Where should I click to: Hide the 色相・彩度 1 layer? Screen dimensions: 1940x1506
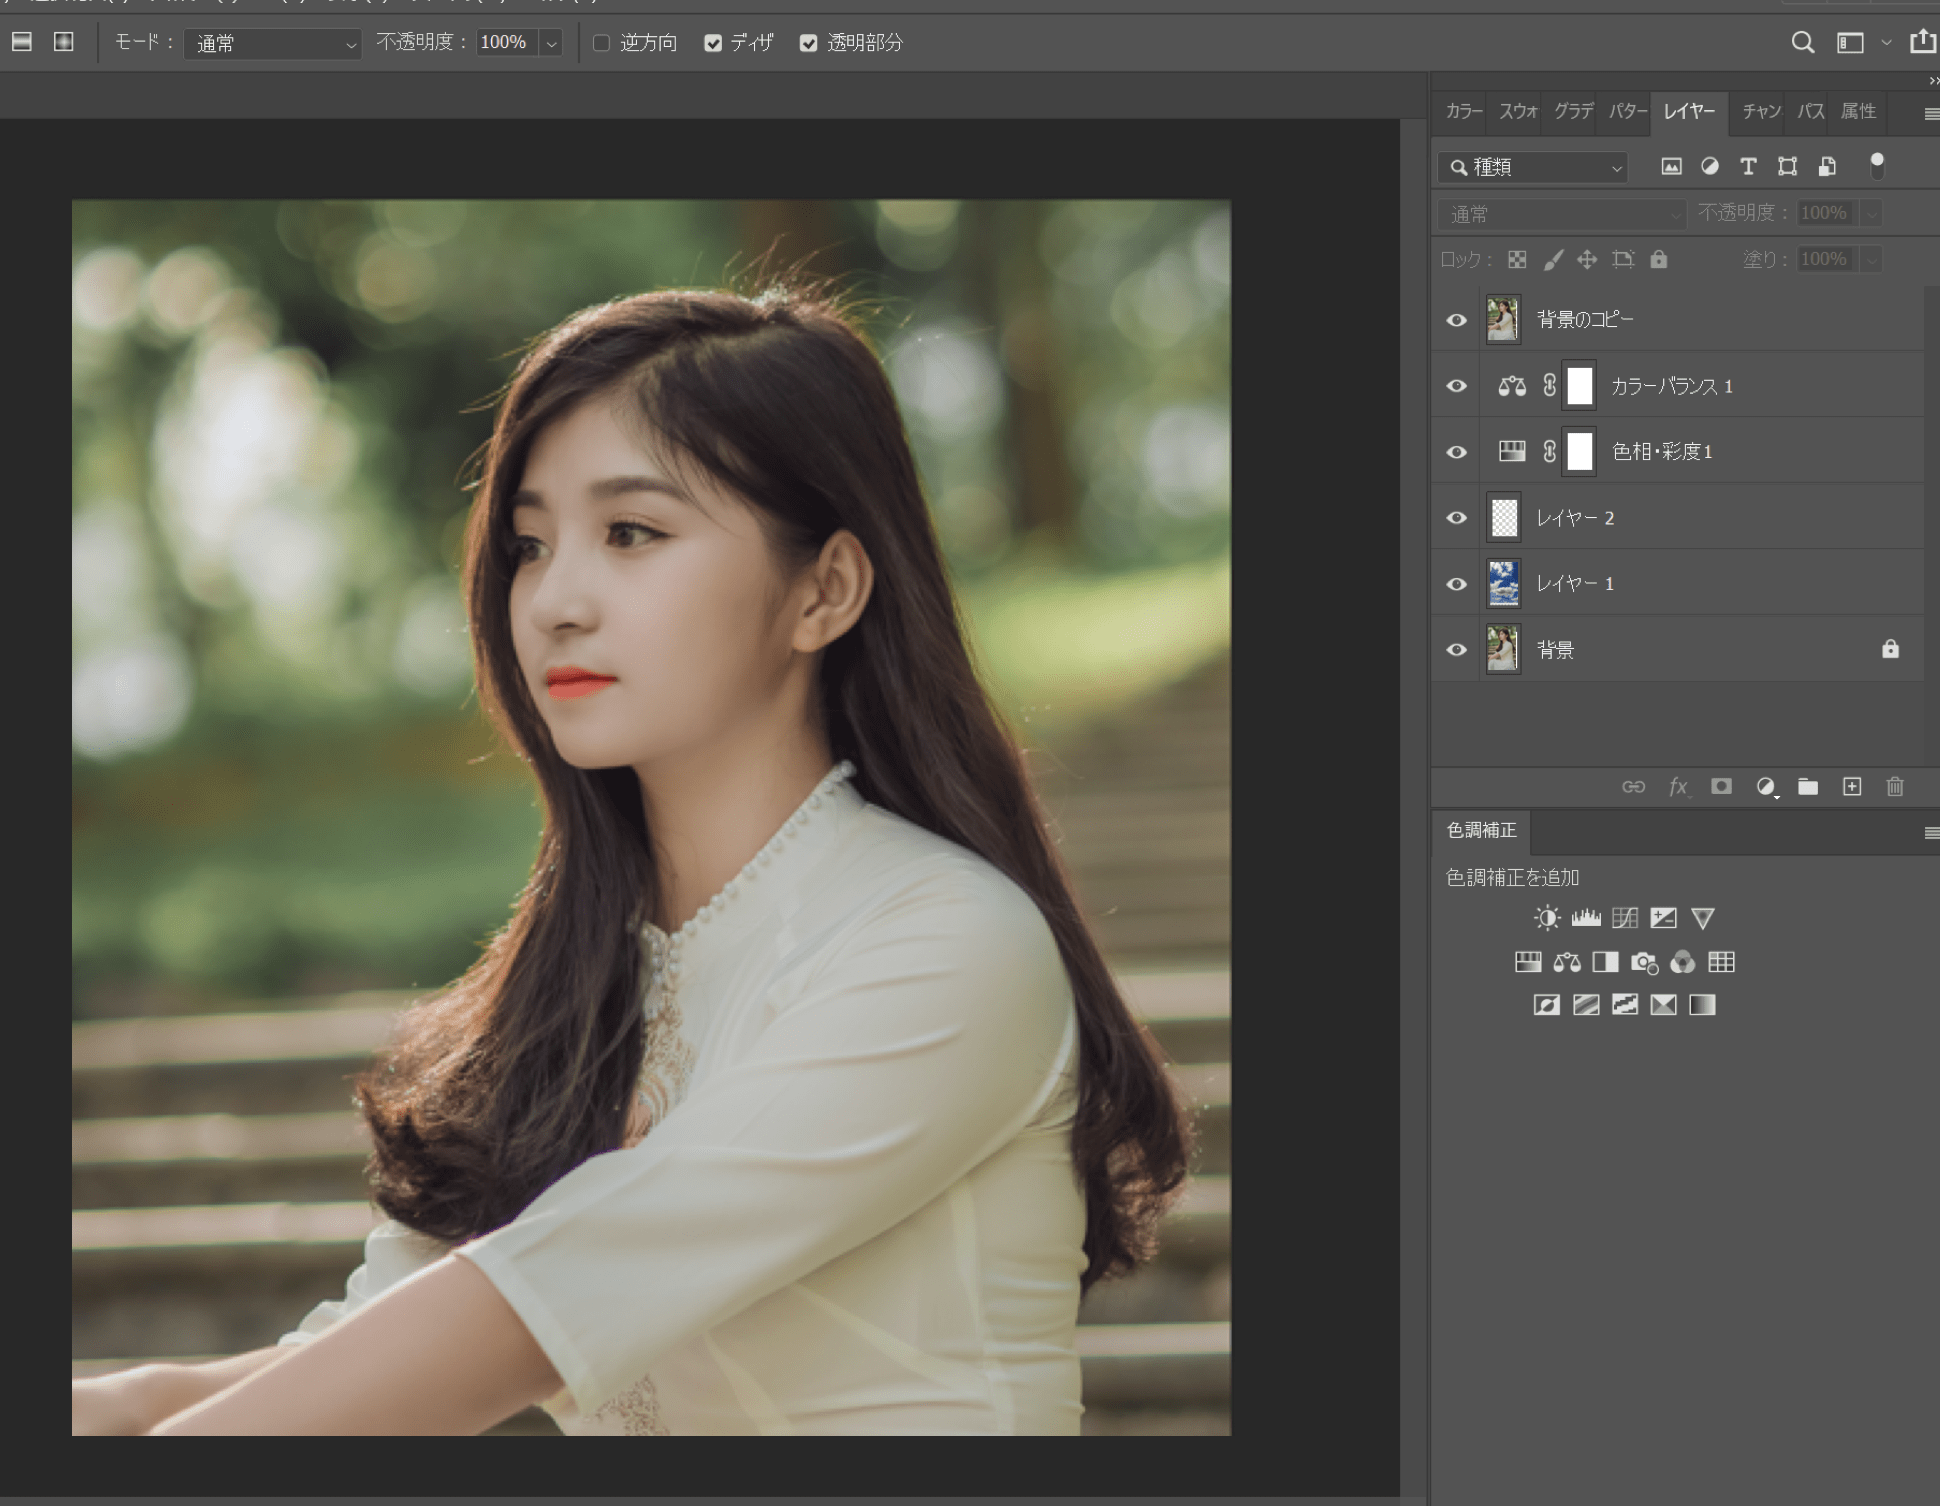(x=1456, y=452)
